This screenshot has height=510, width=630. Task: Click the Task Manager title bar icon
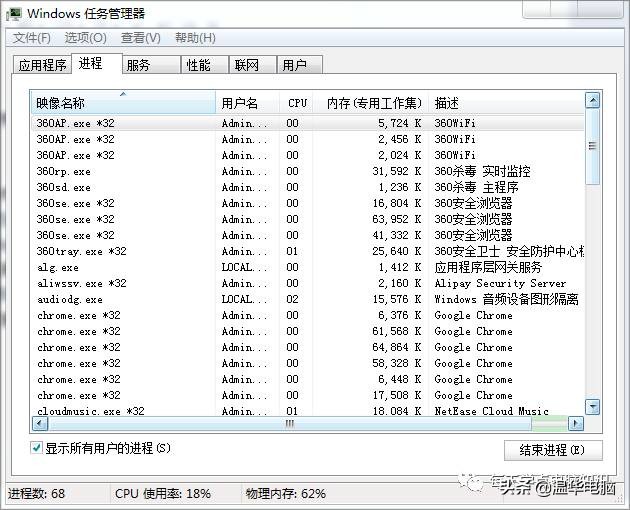pos(13,13)
